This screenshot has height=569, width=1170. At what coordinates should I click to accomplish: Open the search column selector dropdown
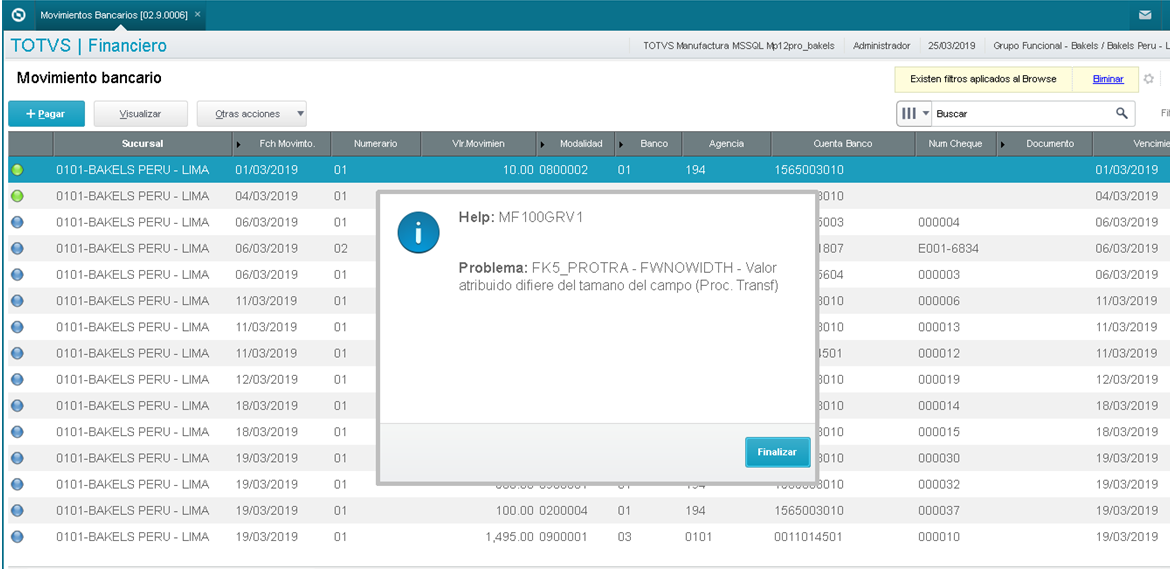coord(914,113)
